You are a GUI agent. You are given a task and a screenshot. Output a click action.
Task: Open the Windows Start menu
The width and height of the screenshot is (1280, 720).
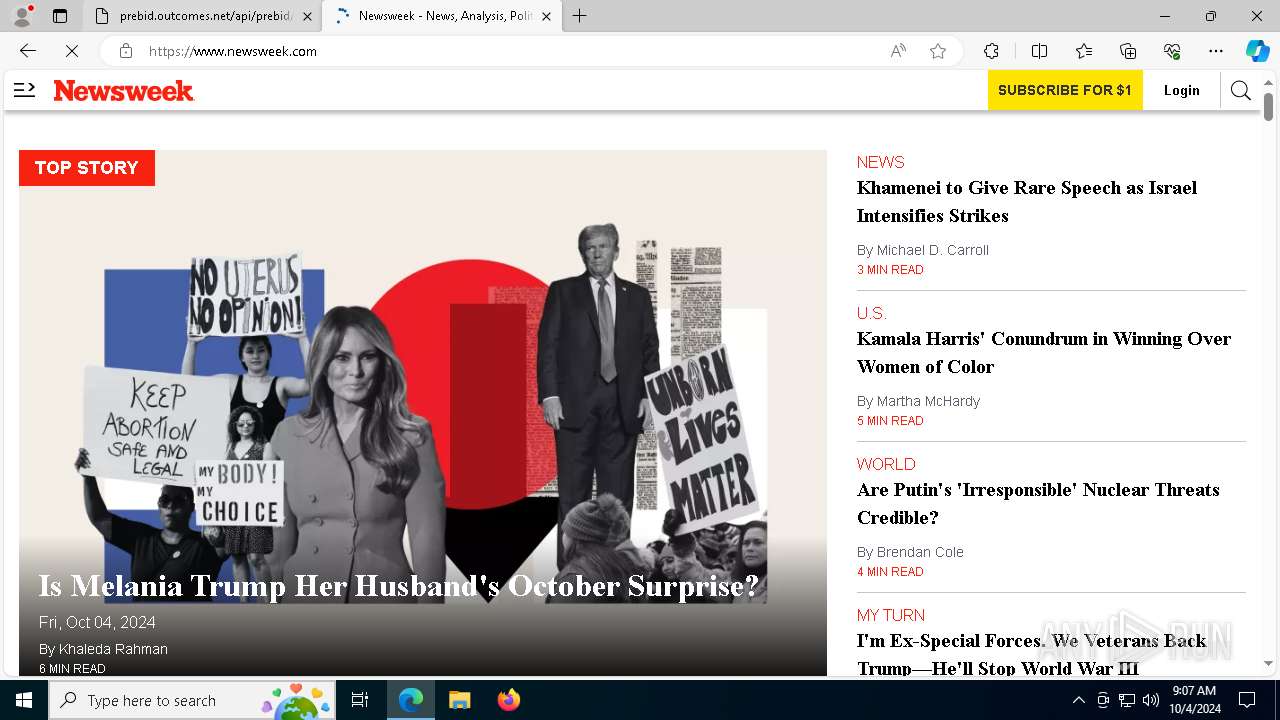pos(24,700)
